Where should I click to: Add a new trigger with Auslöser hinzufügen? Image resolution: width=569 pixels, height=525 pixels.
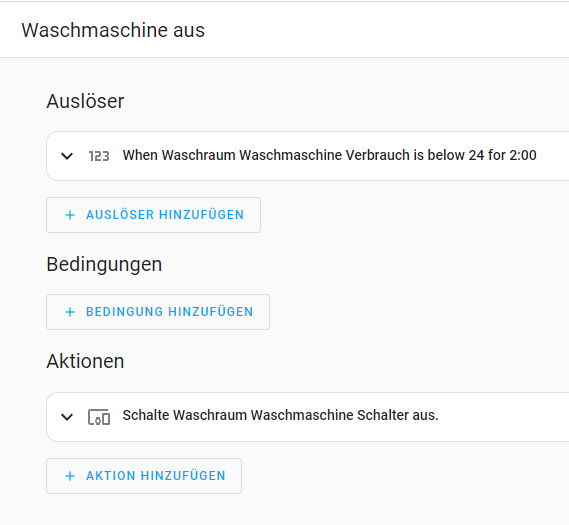click(153, 215)
